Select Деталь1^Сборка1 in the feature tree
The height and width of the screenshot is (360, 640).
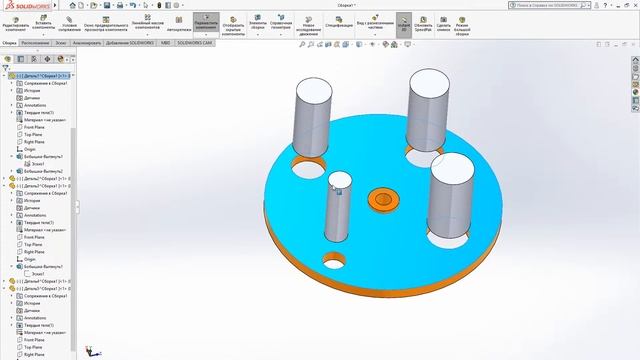tap(40, 76)
